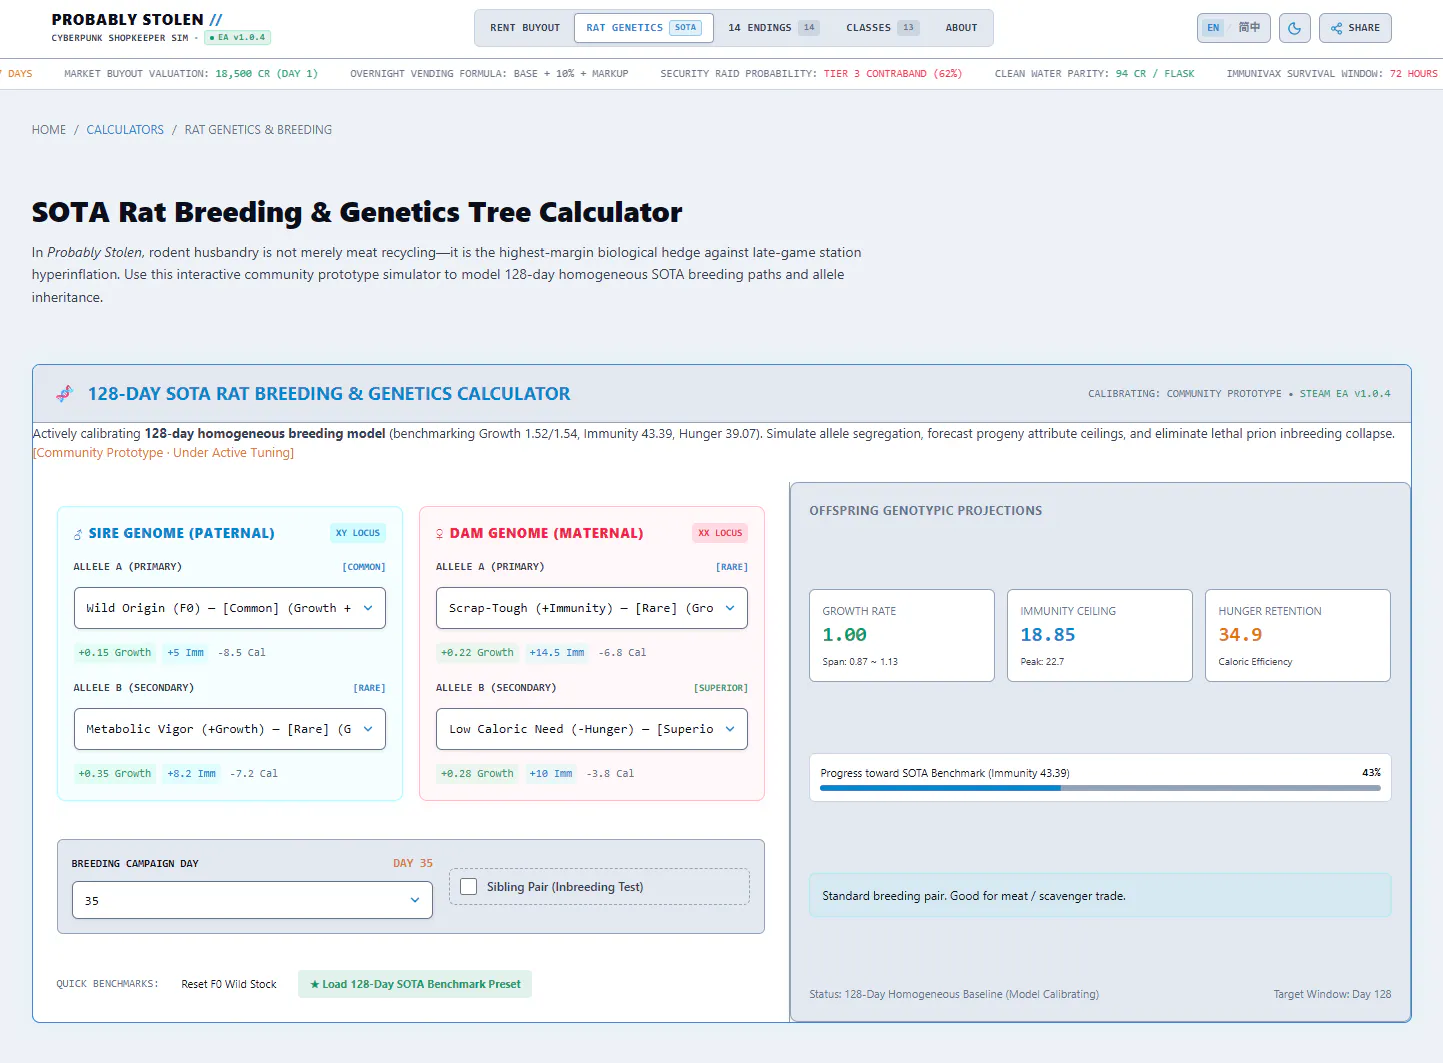Open the Breeding Campaign Day dropdown

coord(252,900)
